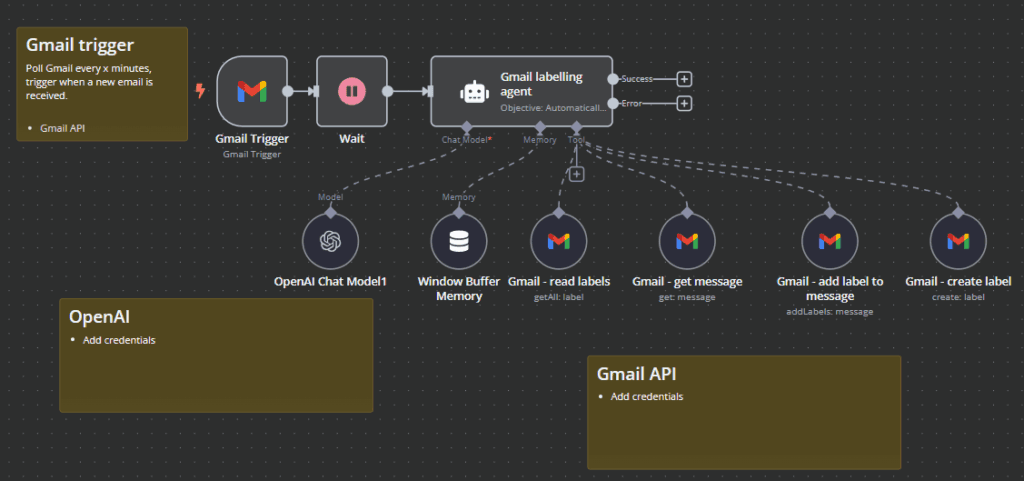This screenshot has width=1024, height=481.
Task: Select the Window Buffer Memory node
Action: click(458, 241)
